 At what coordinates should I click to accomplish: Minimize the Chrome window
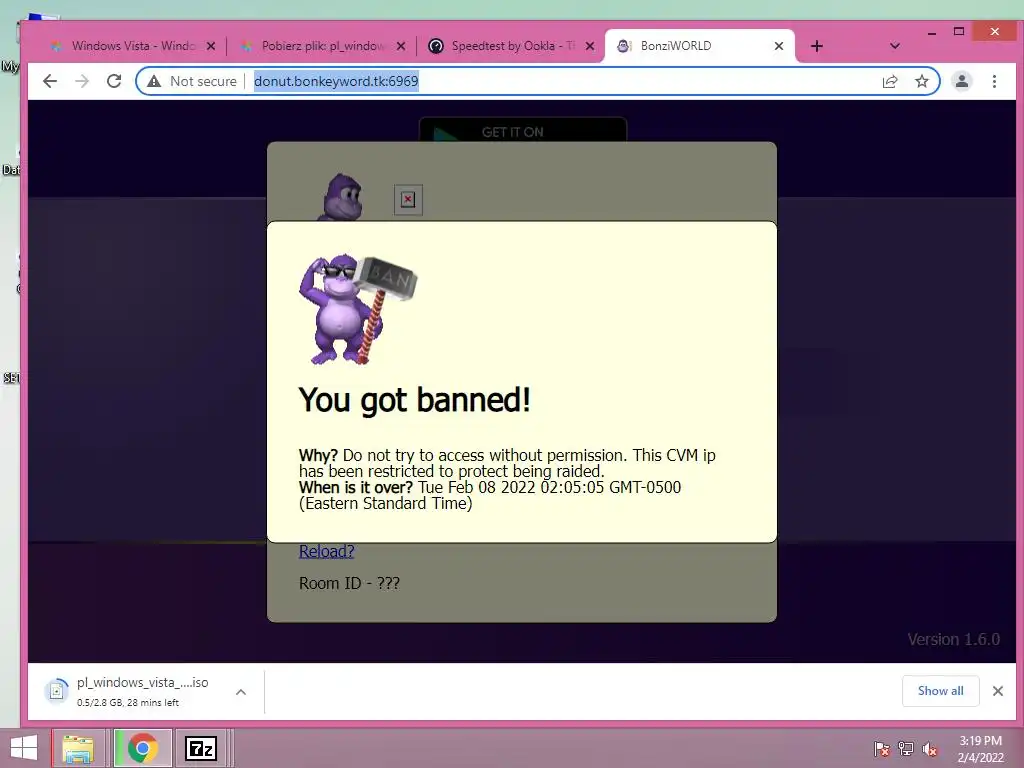[x=932, y=32]
